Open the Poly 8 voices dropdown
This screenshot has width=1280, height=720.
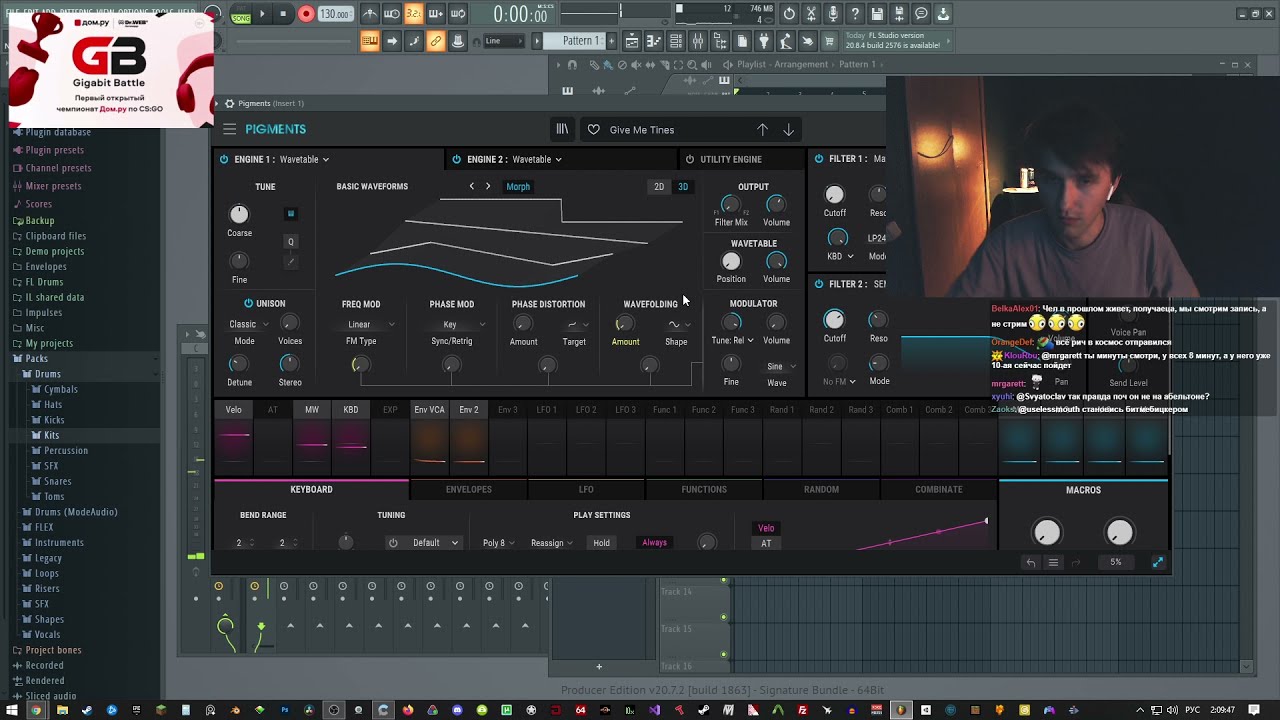[x=498, y=543]
